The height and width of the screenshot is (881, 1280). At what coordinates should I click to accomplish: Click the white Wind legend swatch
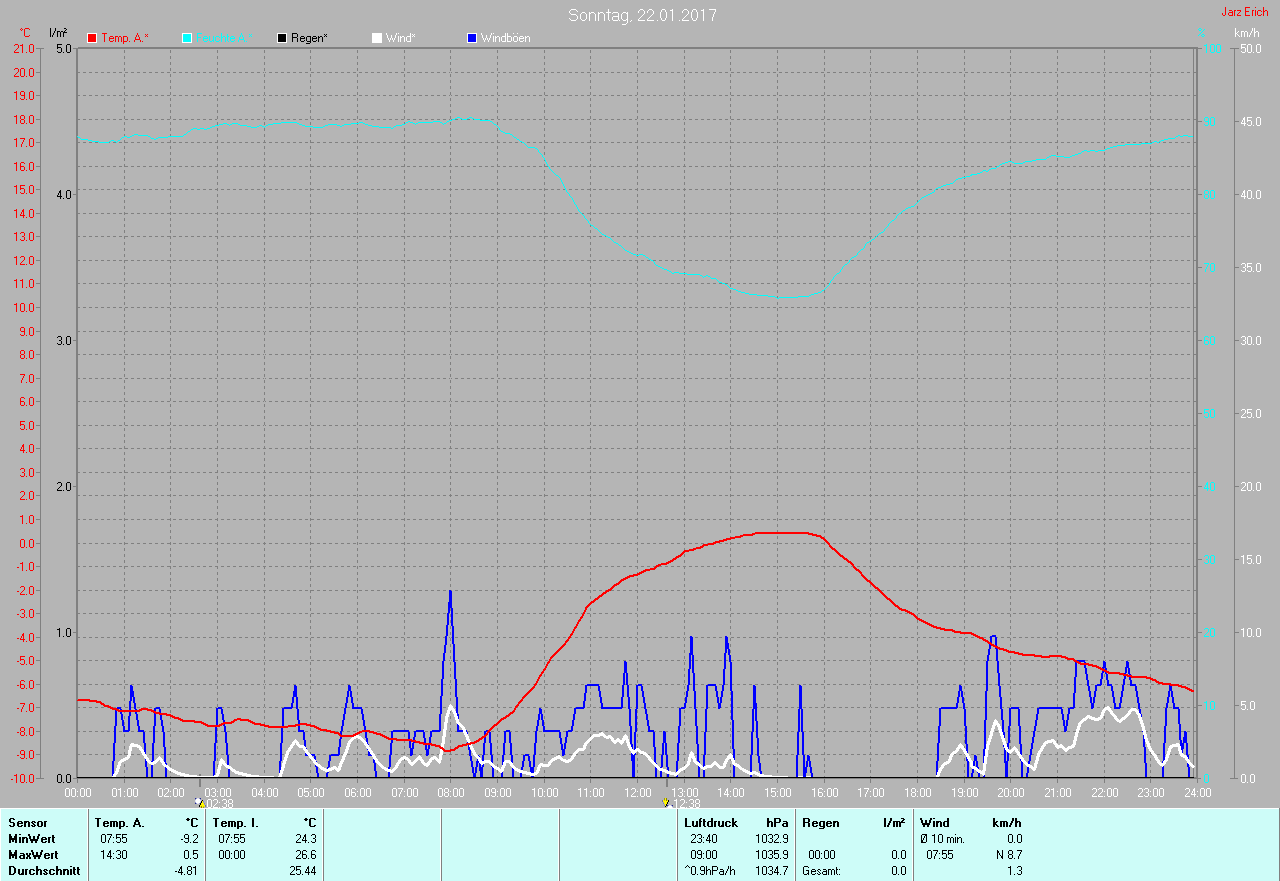(x=377, y=38)
